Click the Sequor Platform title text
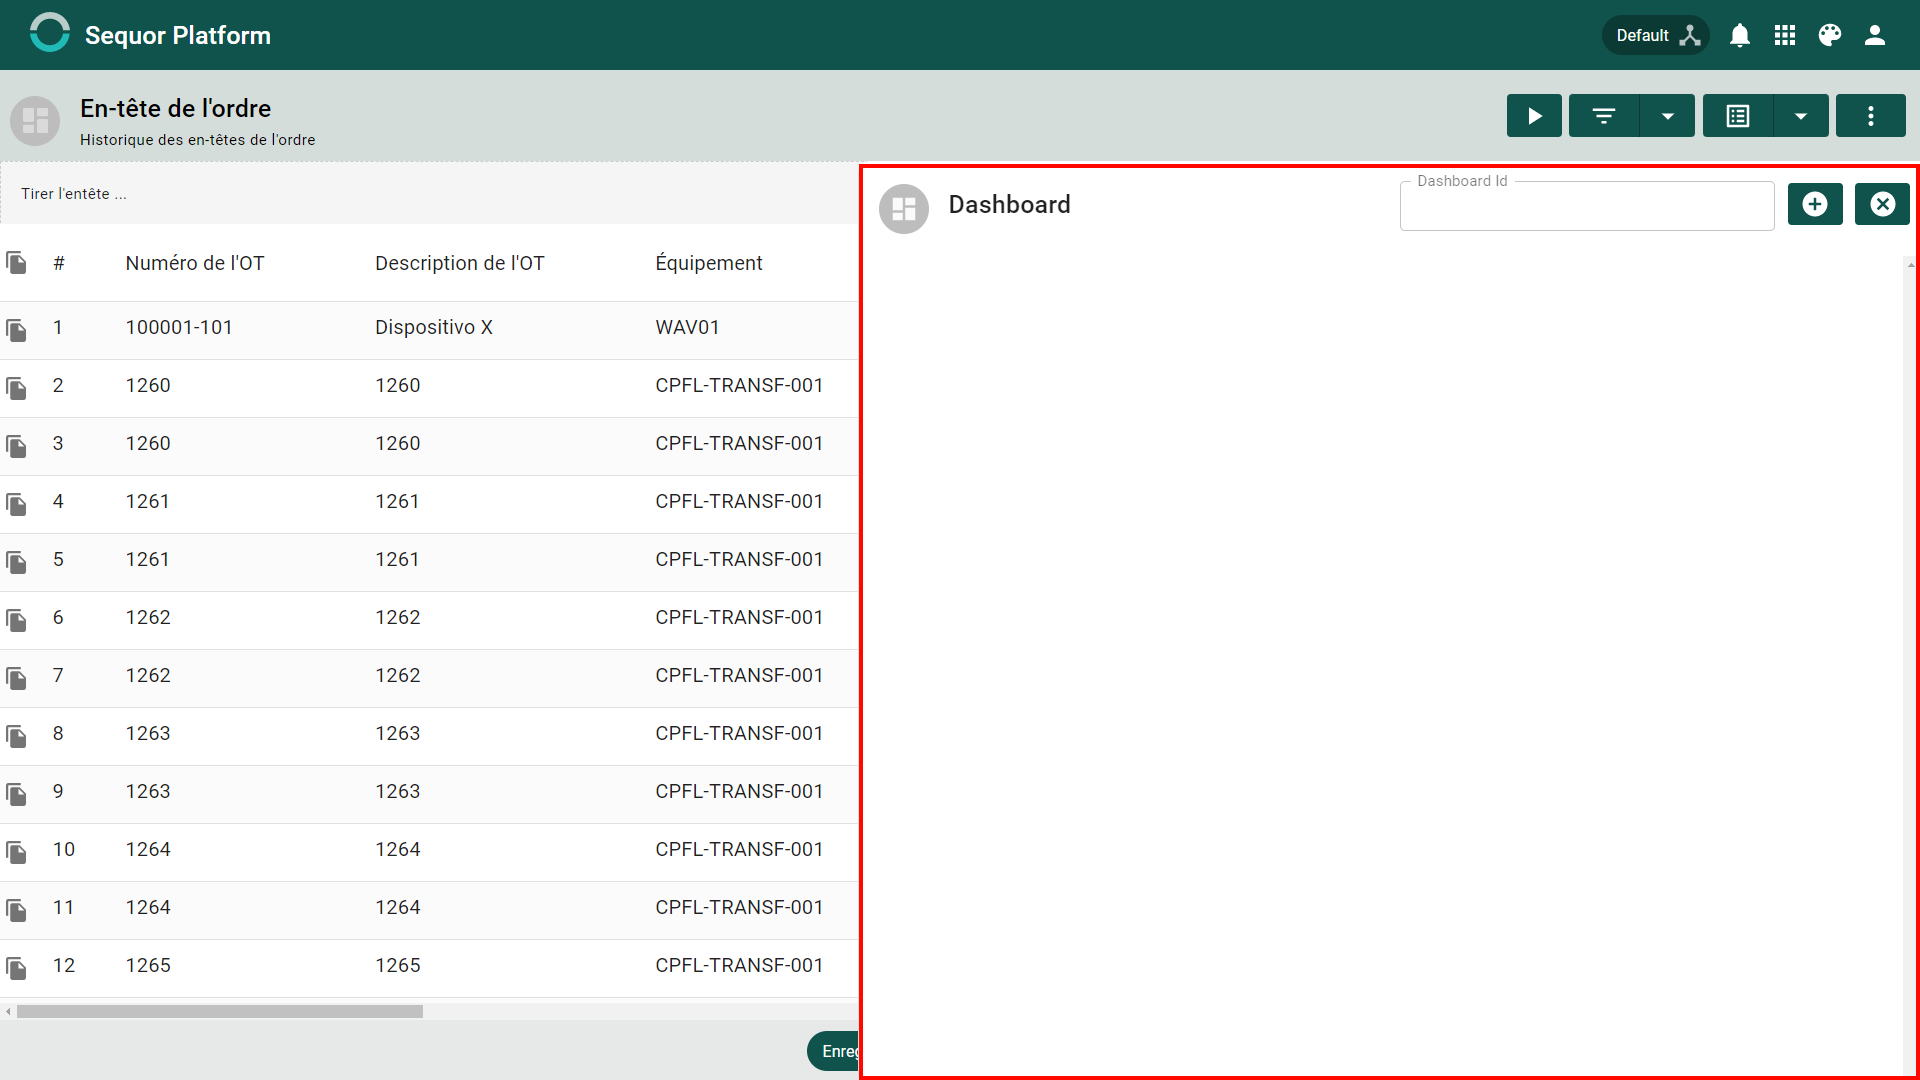The image size is (1920, 1080). [178, 35]
